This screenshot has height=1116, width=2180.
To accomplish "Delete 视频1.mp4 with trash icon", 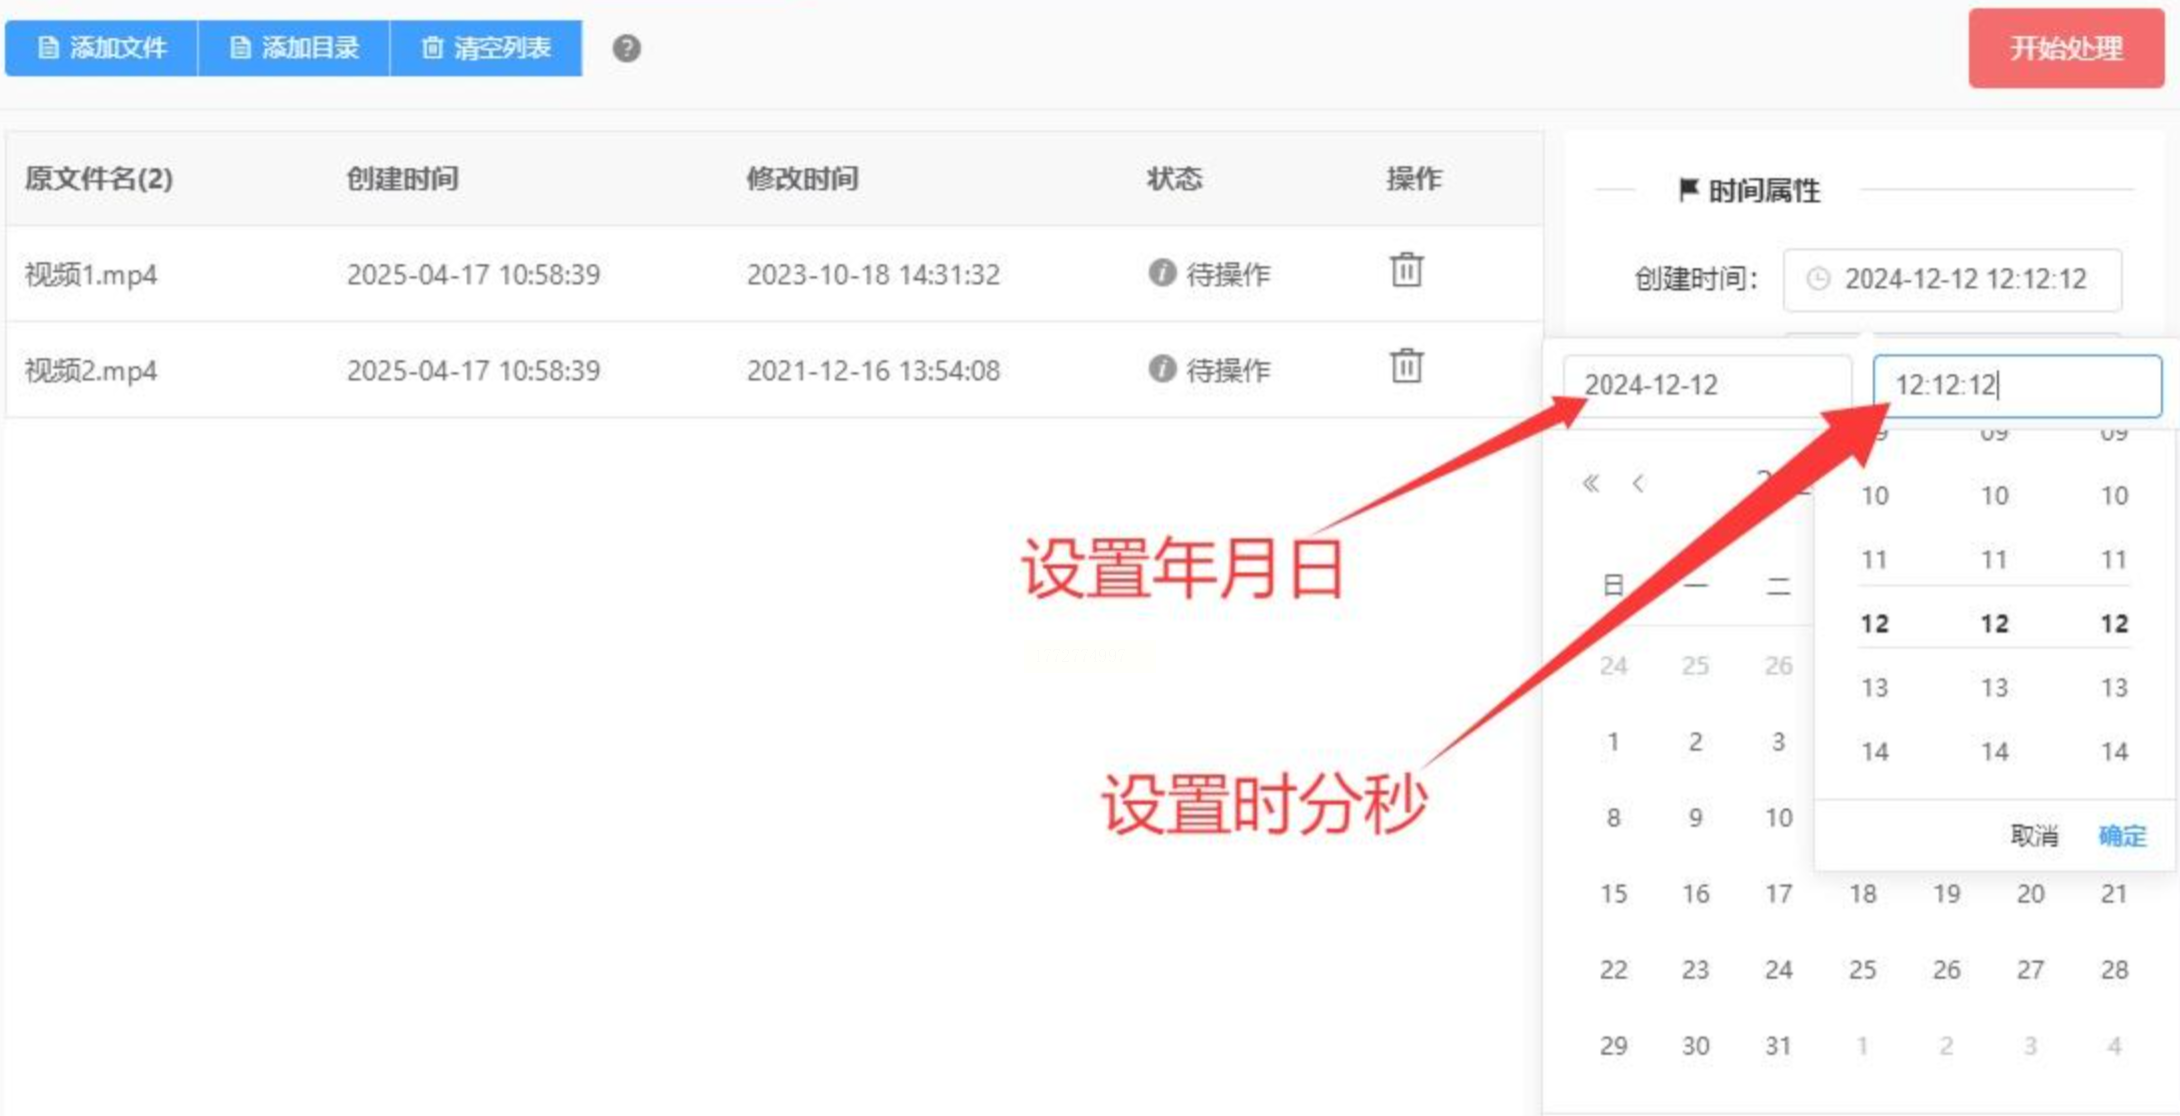I will pyautogui.click(x=1406, y=270).
